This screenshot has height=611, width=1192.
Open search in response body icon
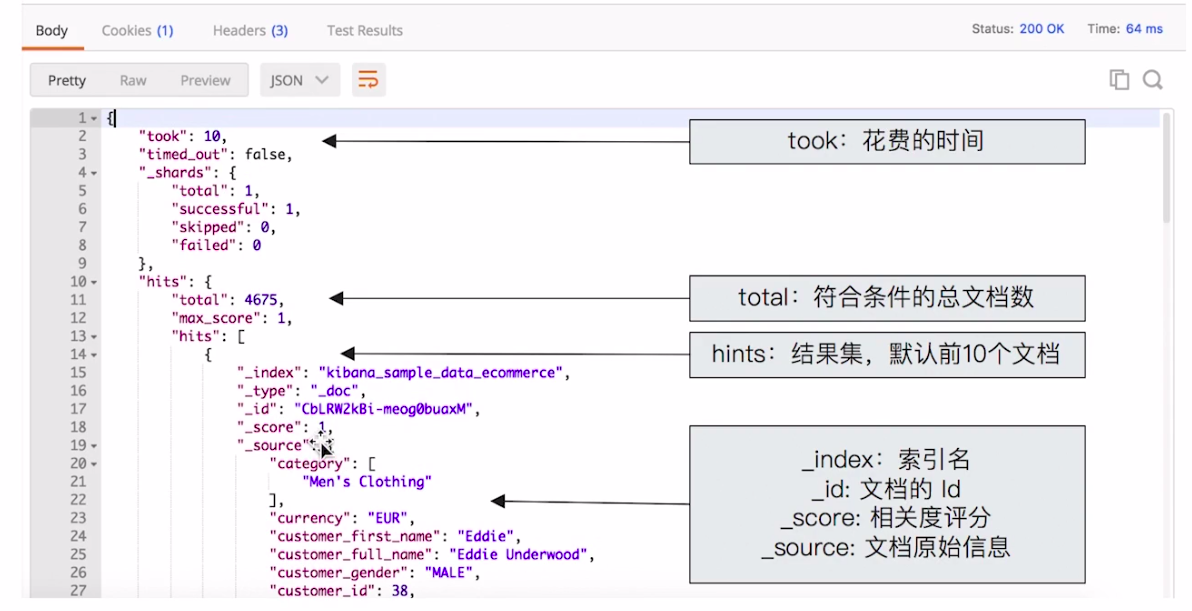pyautogui.click(x=1152, y=79)
